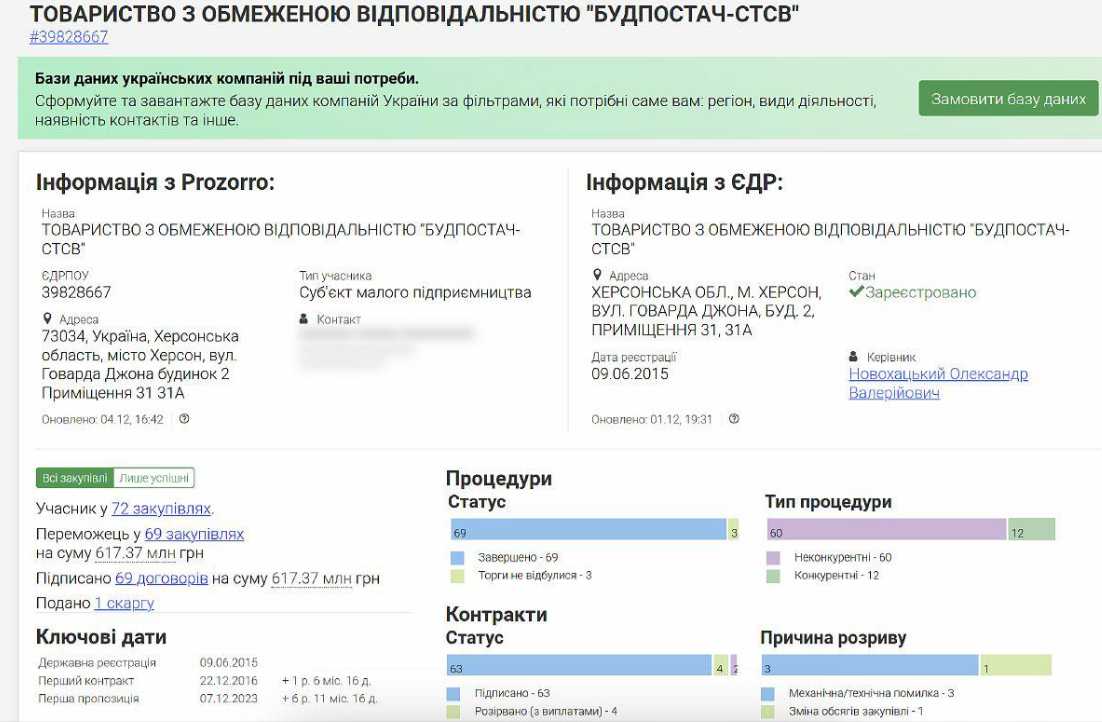Click the first contract date 22.12.2016

pyautogui.click(x=228, y=681)
